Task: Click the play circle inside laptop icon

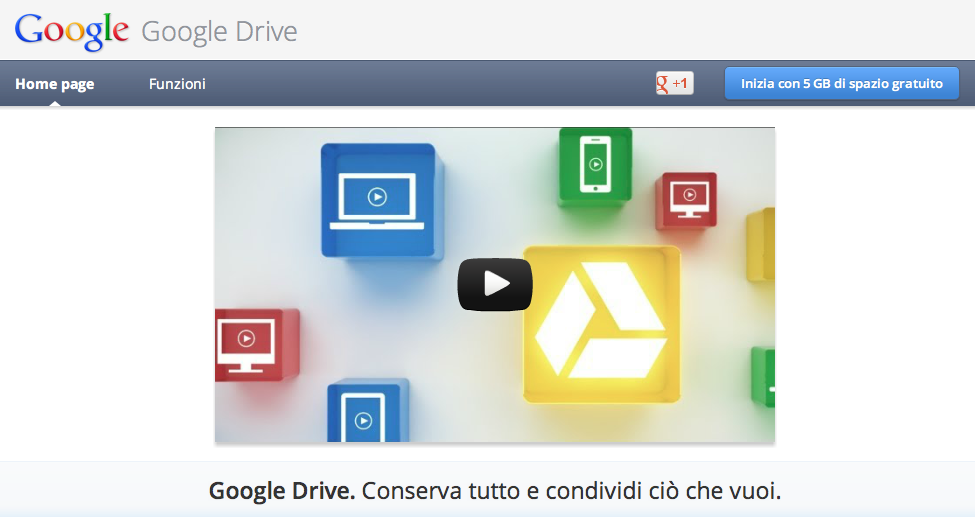Action: coord(377,197)
